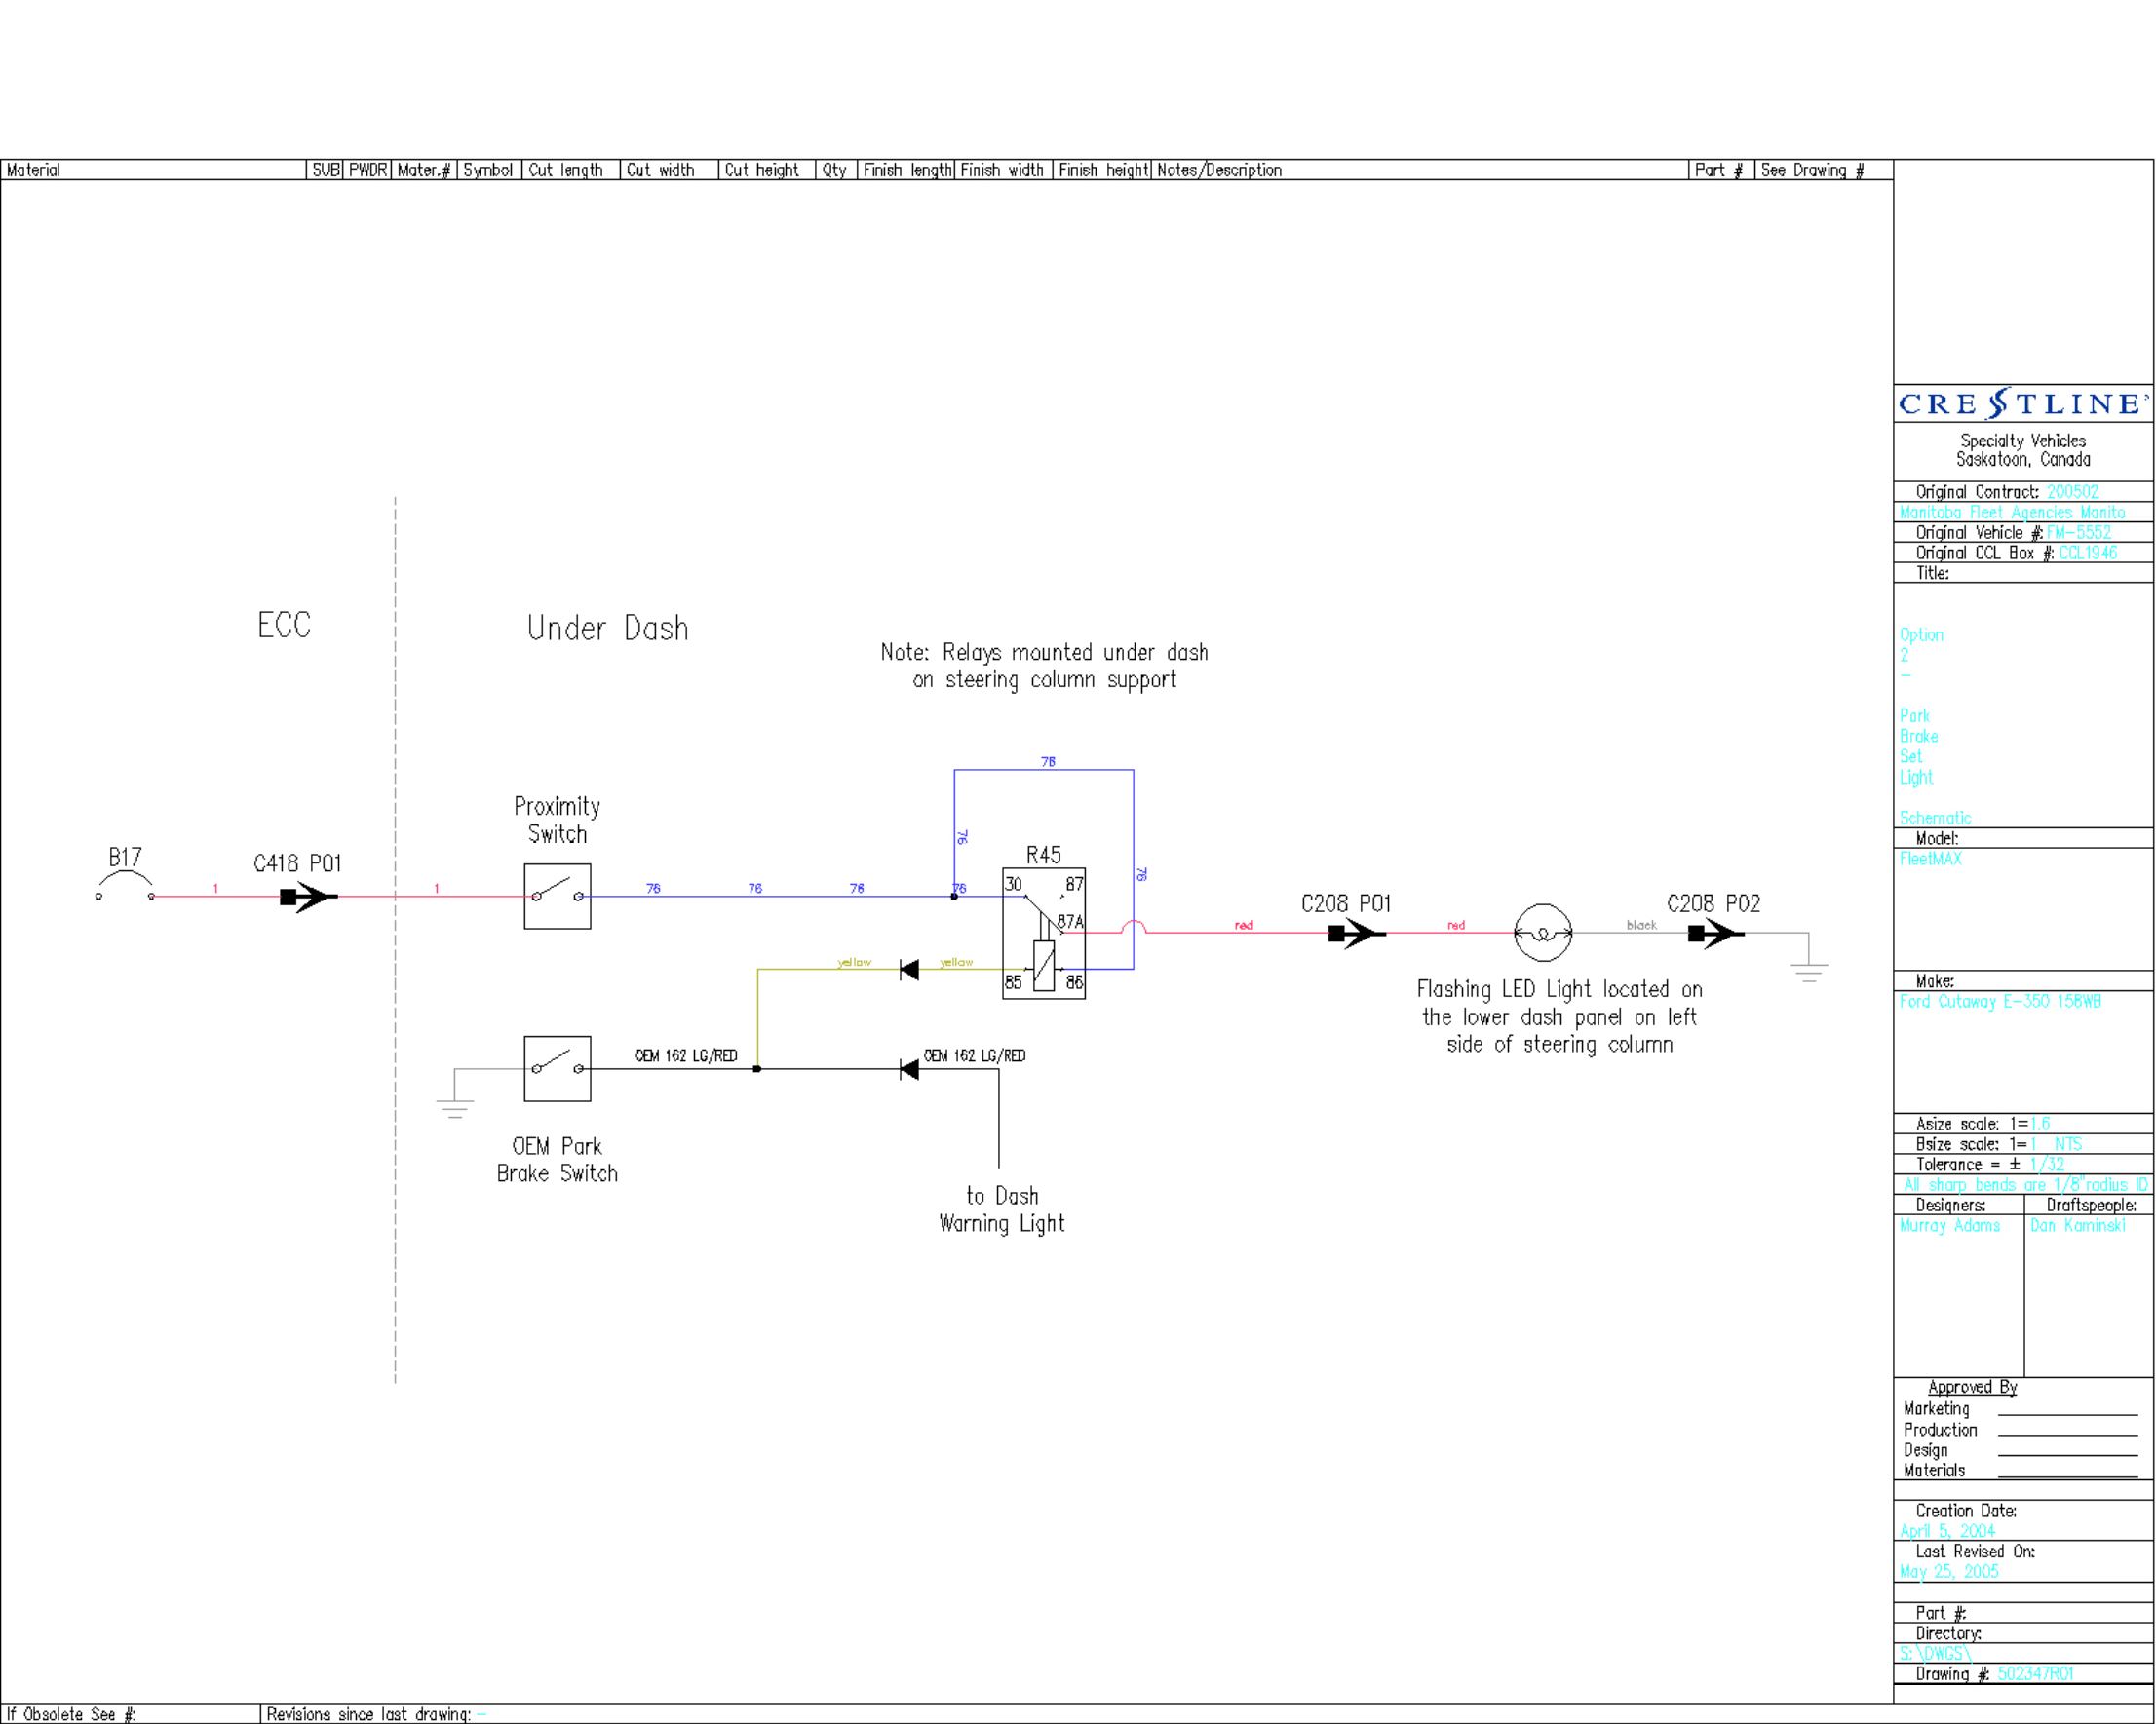The image size is (2156, 1724).
Task: Click relay terminal label '87A'
Action: (x=1070, y=921)
